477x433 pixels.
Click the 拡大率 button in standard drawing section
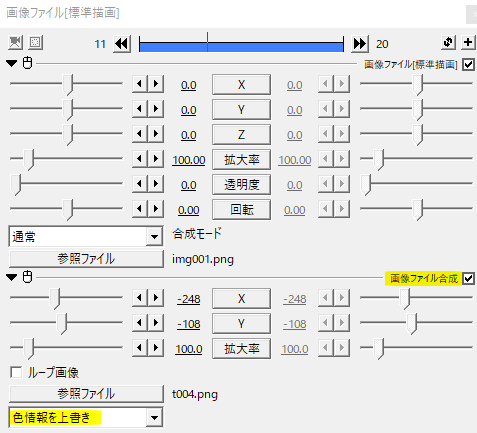click(x=241, y=160)
